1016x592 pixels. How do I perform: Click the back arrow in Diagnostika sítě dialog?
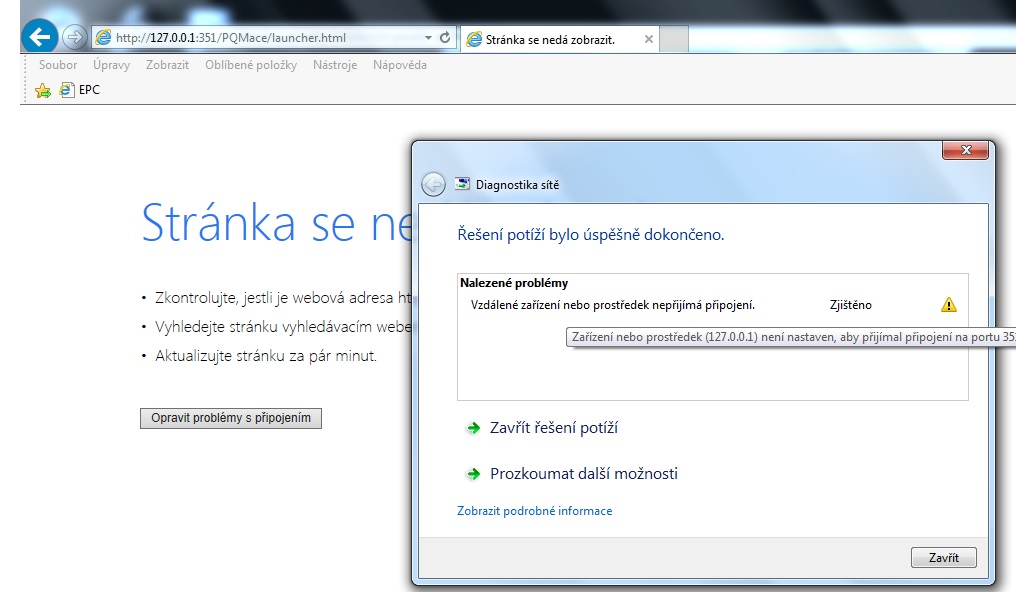click(x=434, y=184)
